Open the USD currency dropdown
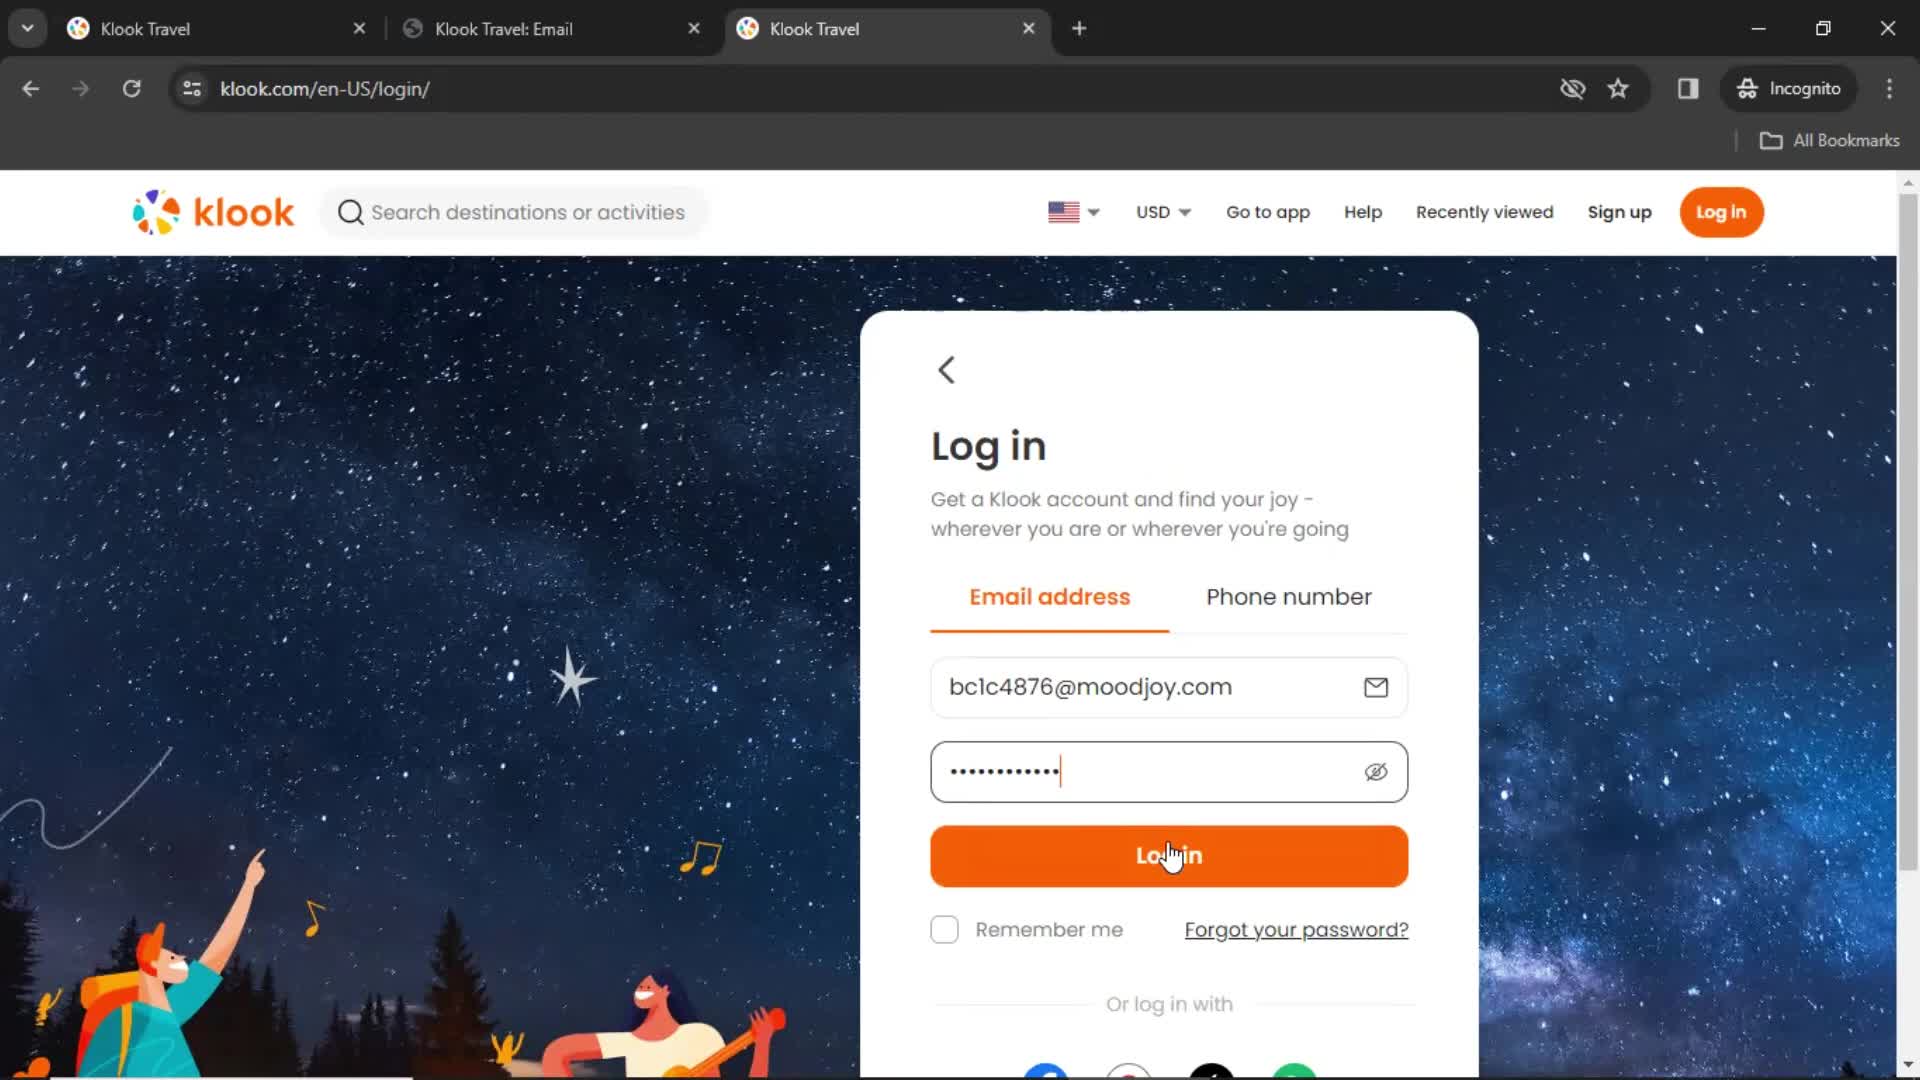The image size is (1920, 1080). coord(1160,212)
